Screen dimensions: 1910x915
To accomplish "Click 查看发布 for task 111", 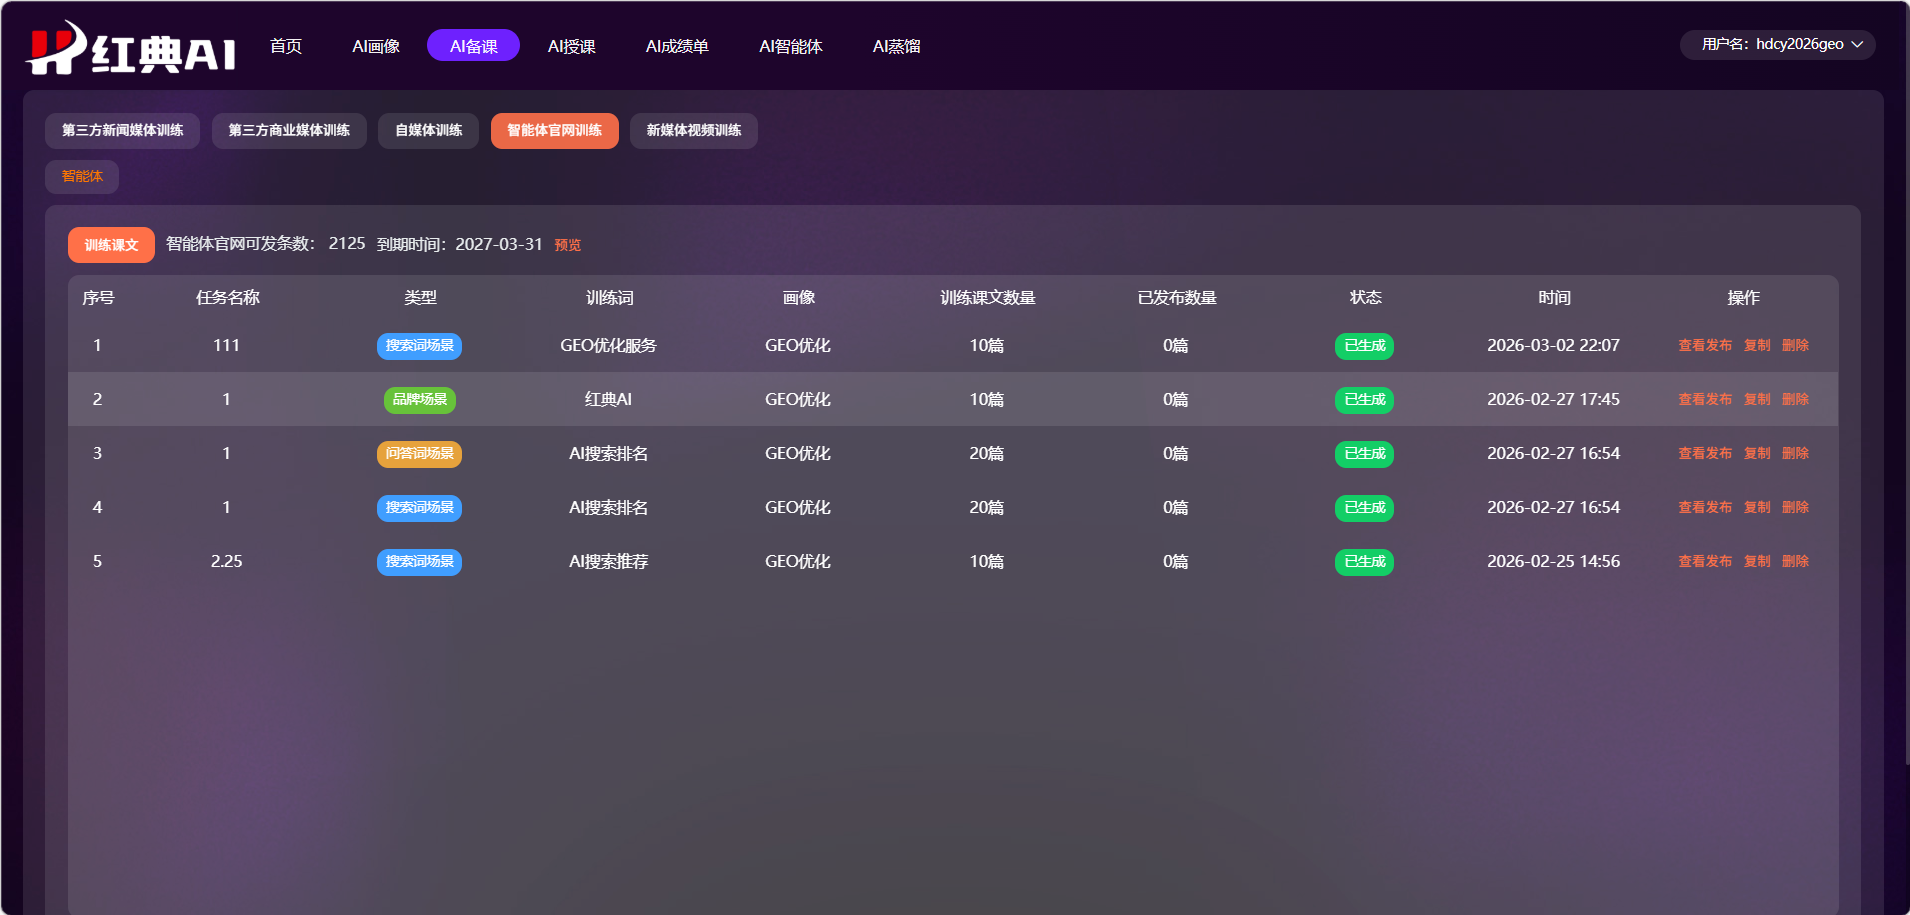I will click(1705, 345).
